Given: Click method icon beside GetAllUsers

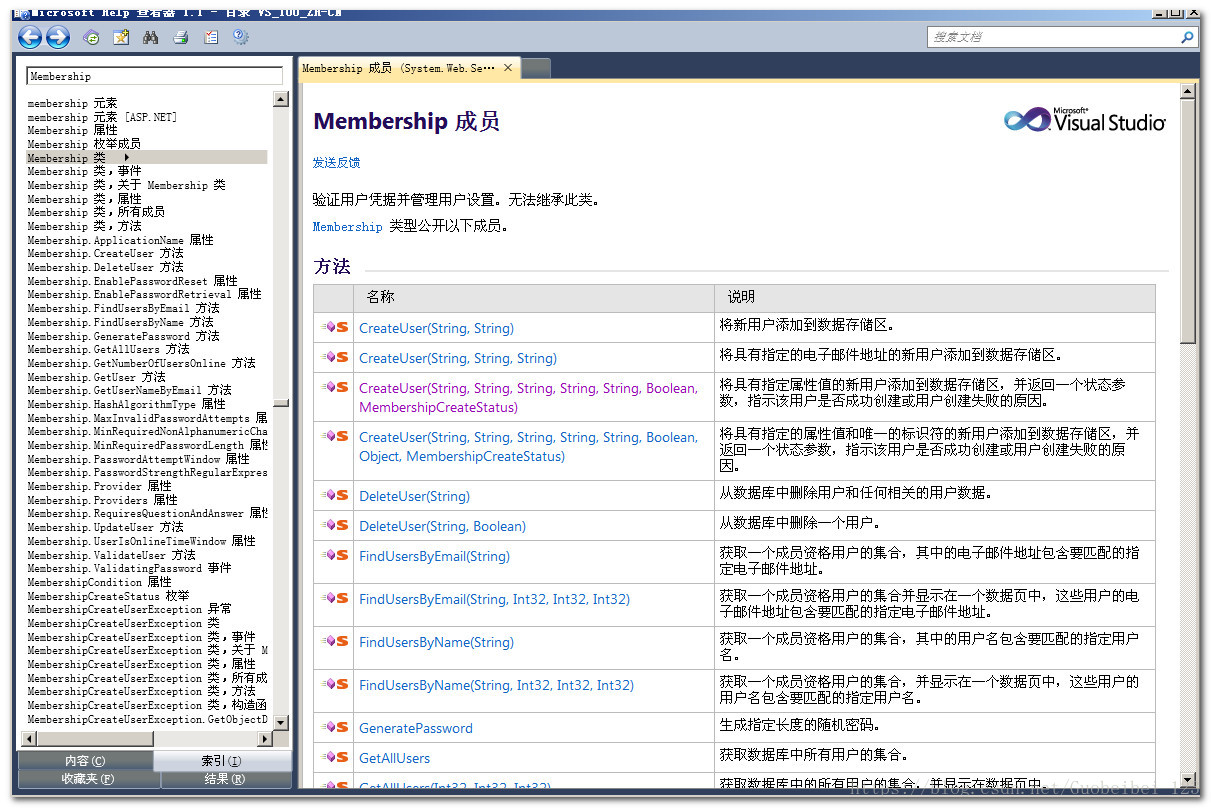Looking at the screenshot, I should point(335,757).
